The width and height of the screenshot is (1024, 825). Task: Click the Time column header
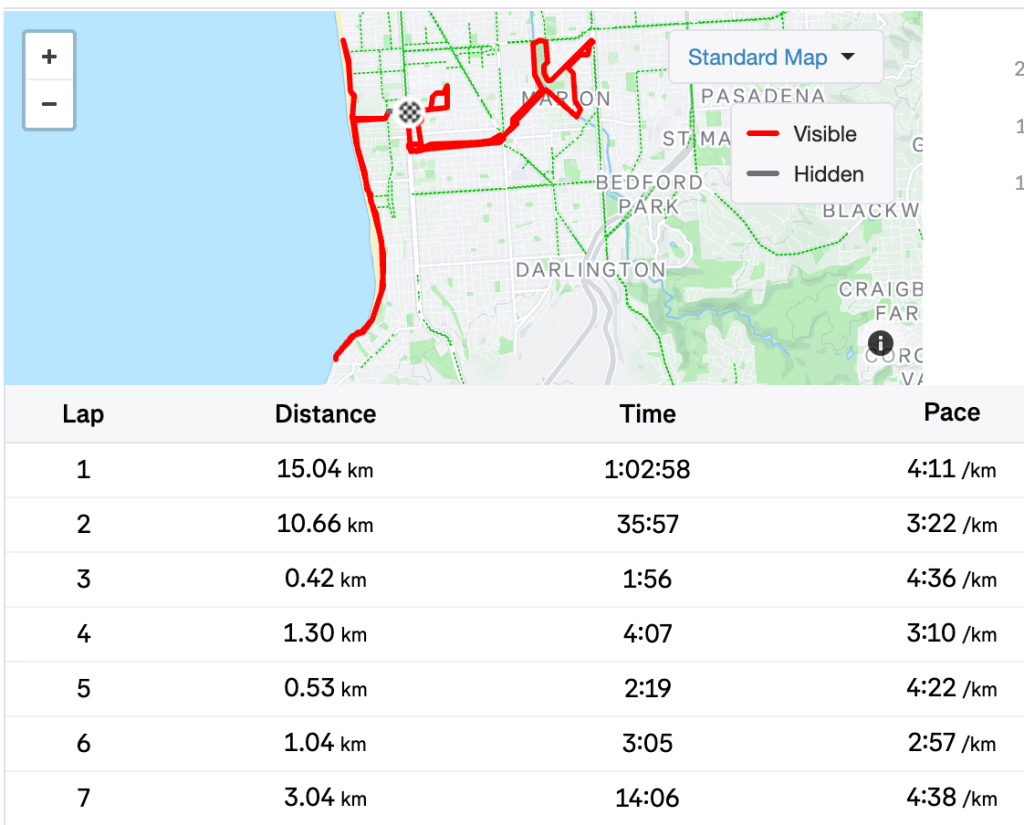[647, 414]
